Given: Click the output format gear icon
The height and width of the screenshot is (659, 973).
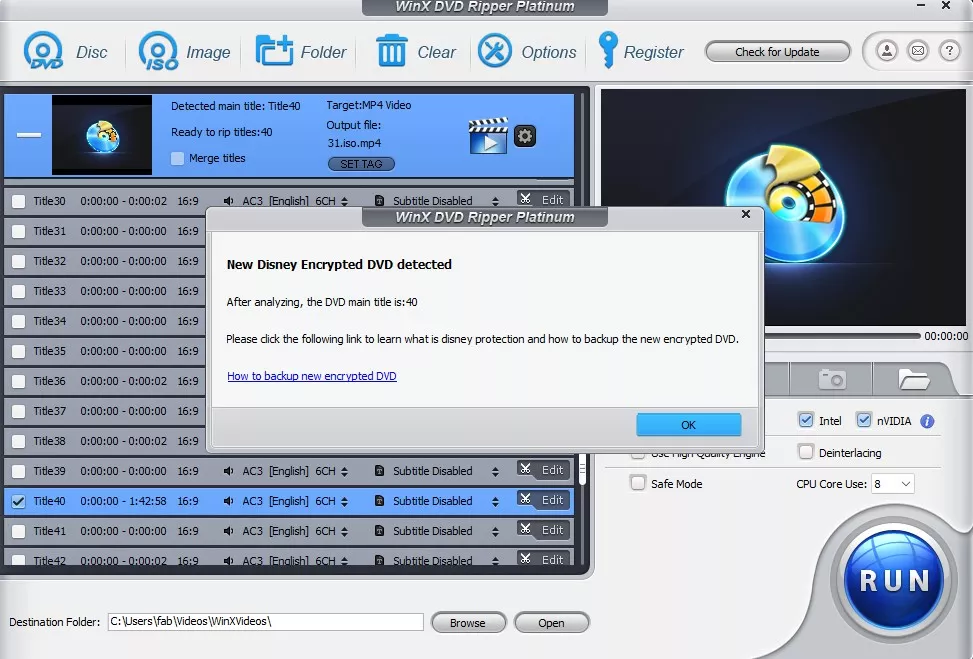Looking at the screenshot, I should click(525, 136).
